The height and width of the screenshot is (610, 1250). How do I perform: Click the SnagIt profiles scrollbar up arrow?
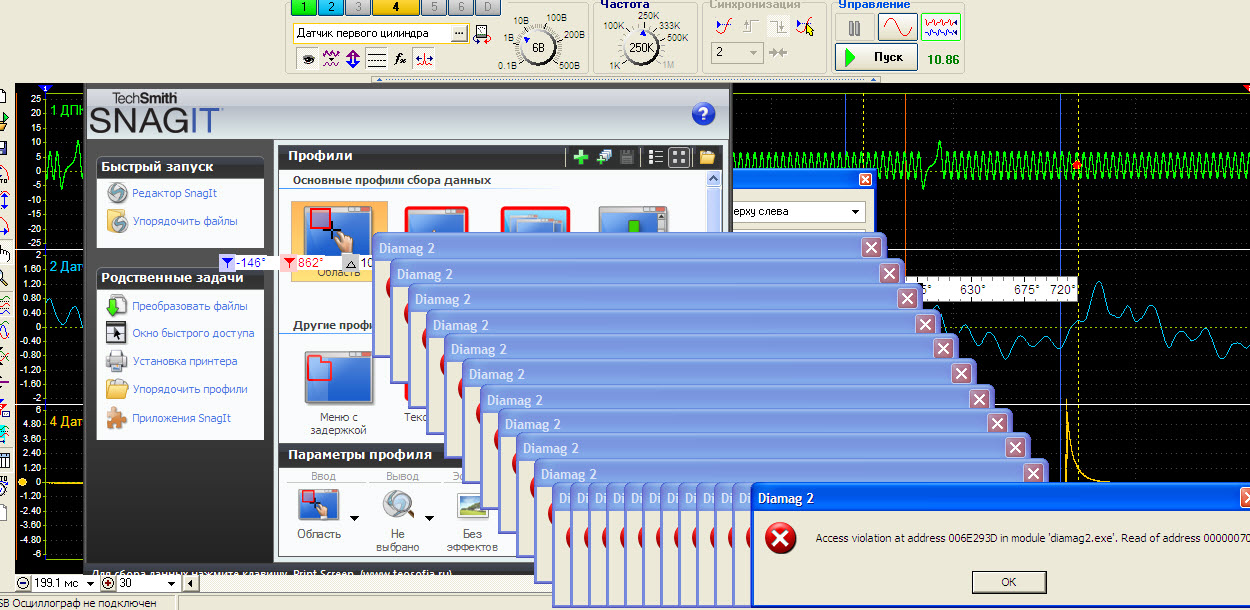pyautogui.click(x=714, y=179)
